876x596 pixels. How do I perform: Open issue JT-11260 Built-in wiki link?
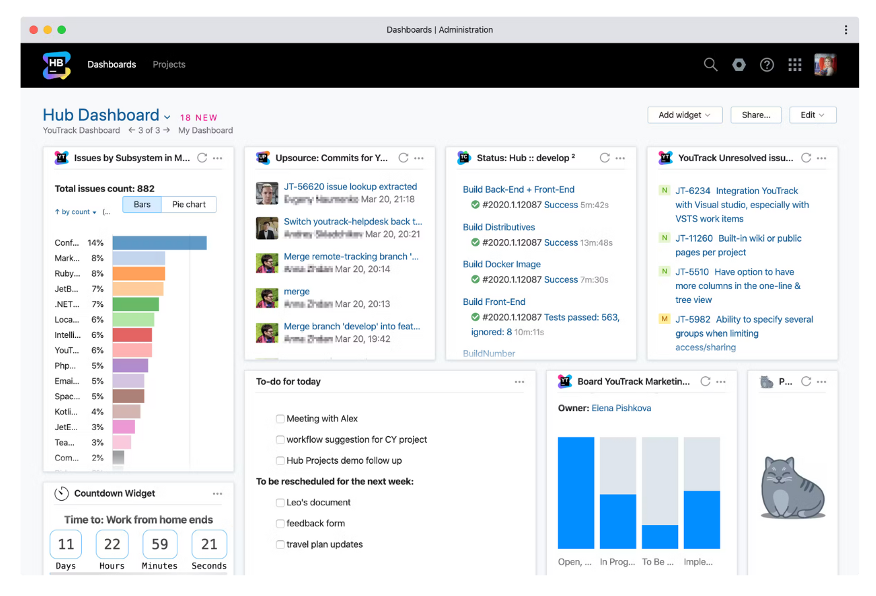(x=738, y=245)
